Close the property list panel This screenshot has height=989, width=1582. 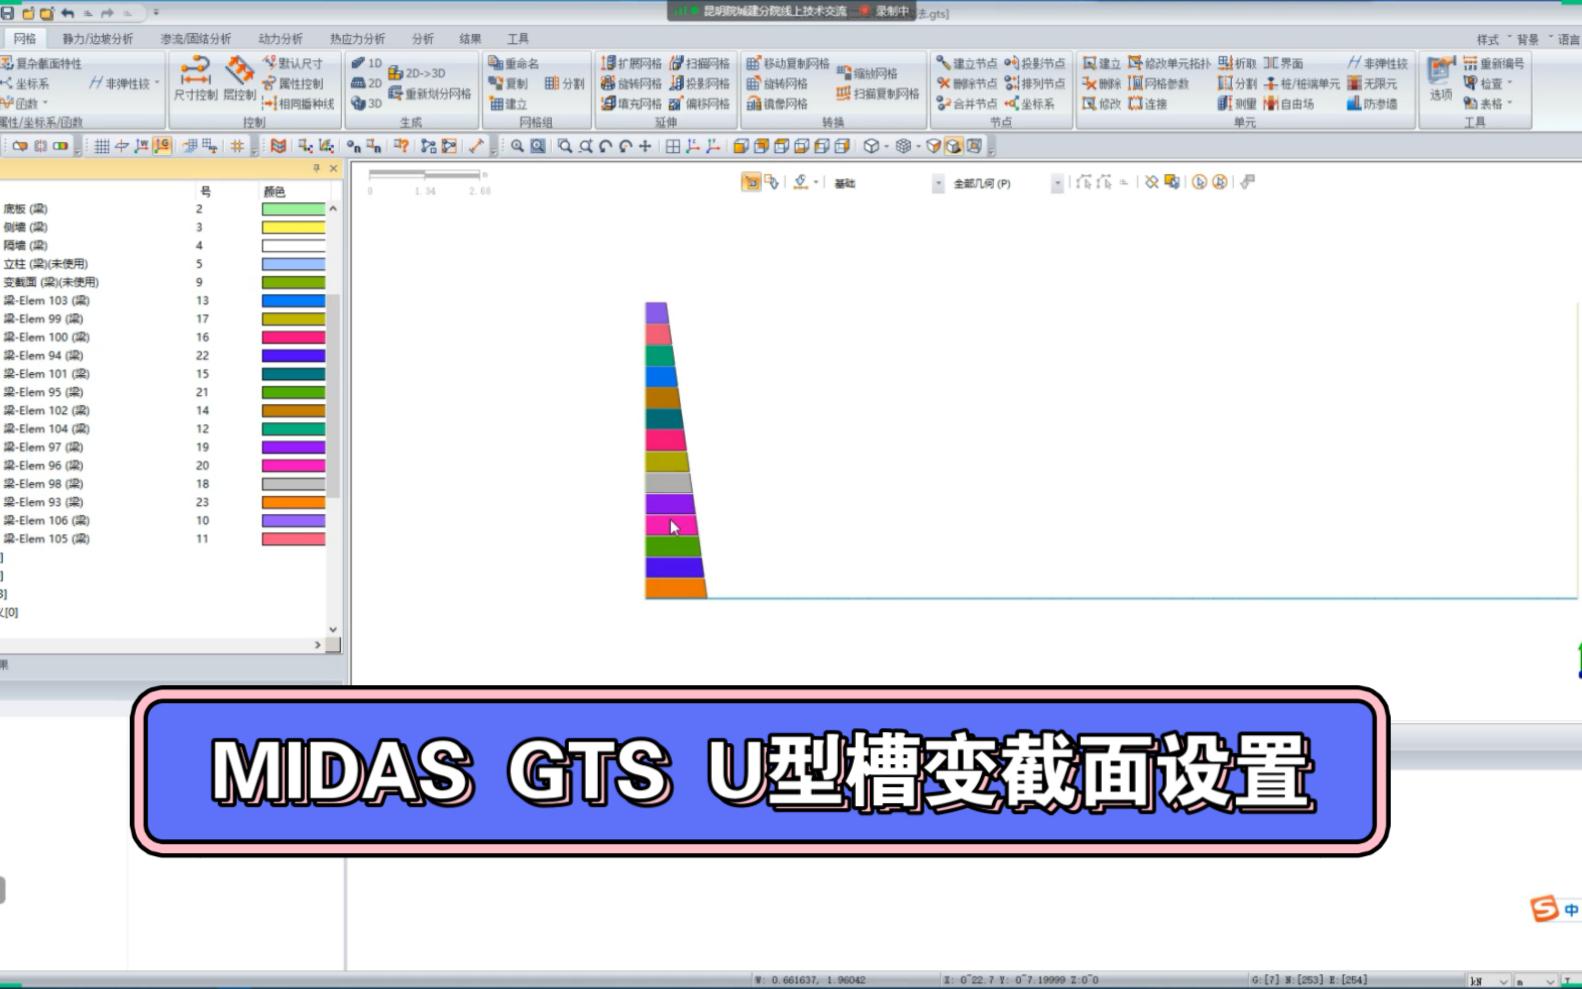tap(333, 168)
